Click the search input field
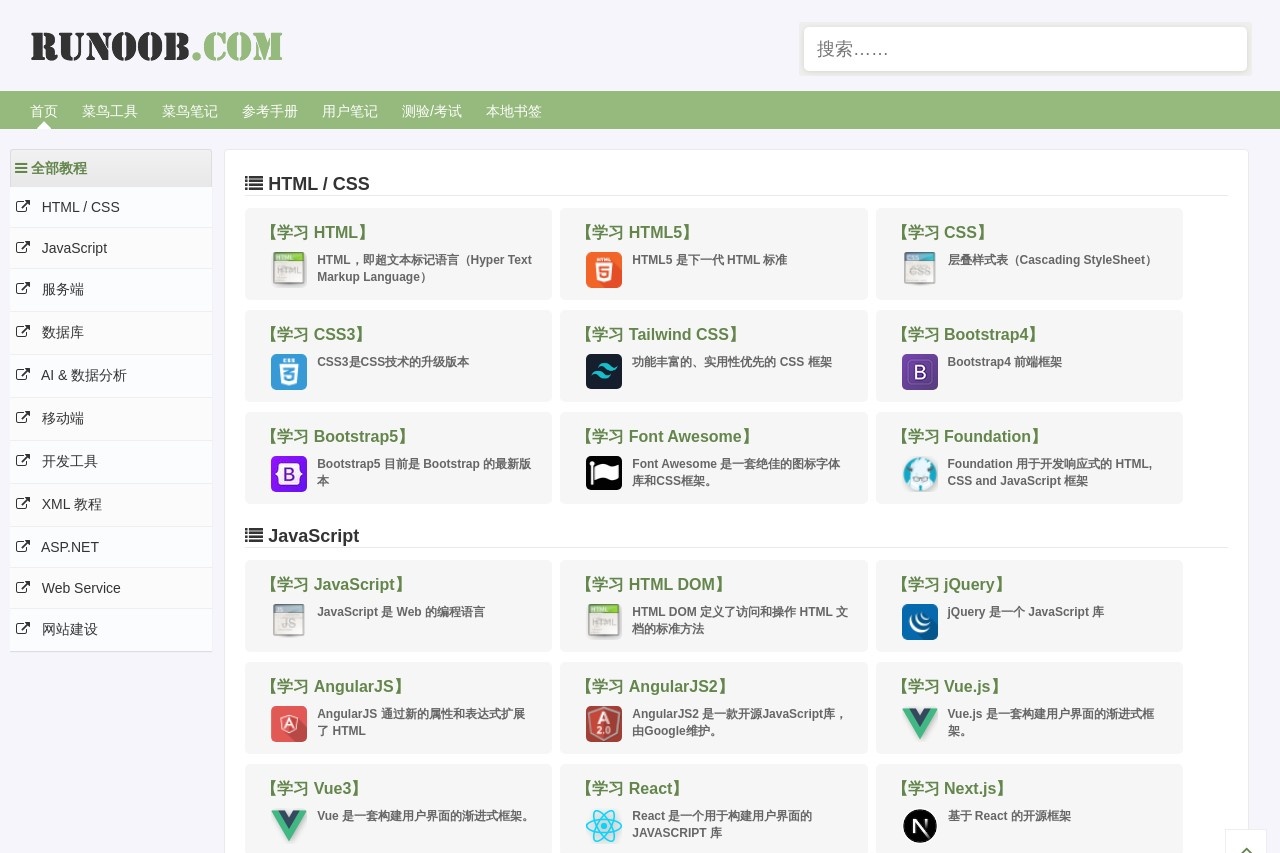The width and height of the screenshot is (1280, 853). 1025,49
